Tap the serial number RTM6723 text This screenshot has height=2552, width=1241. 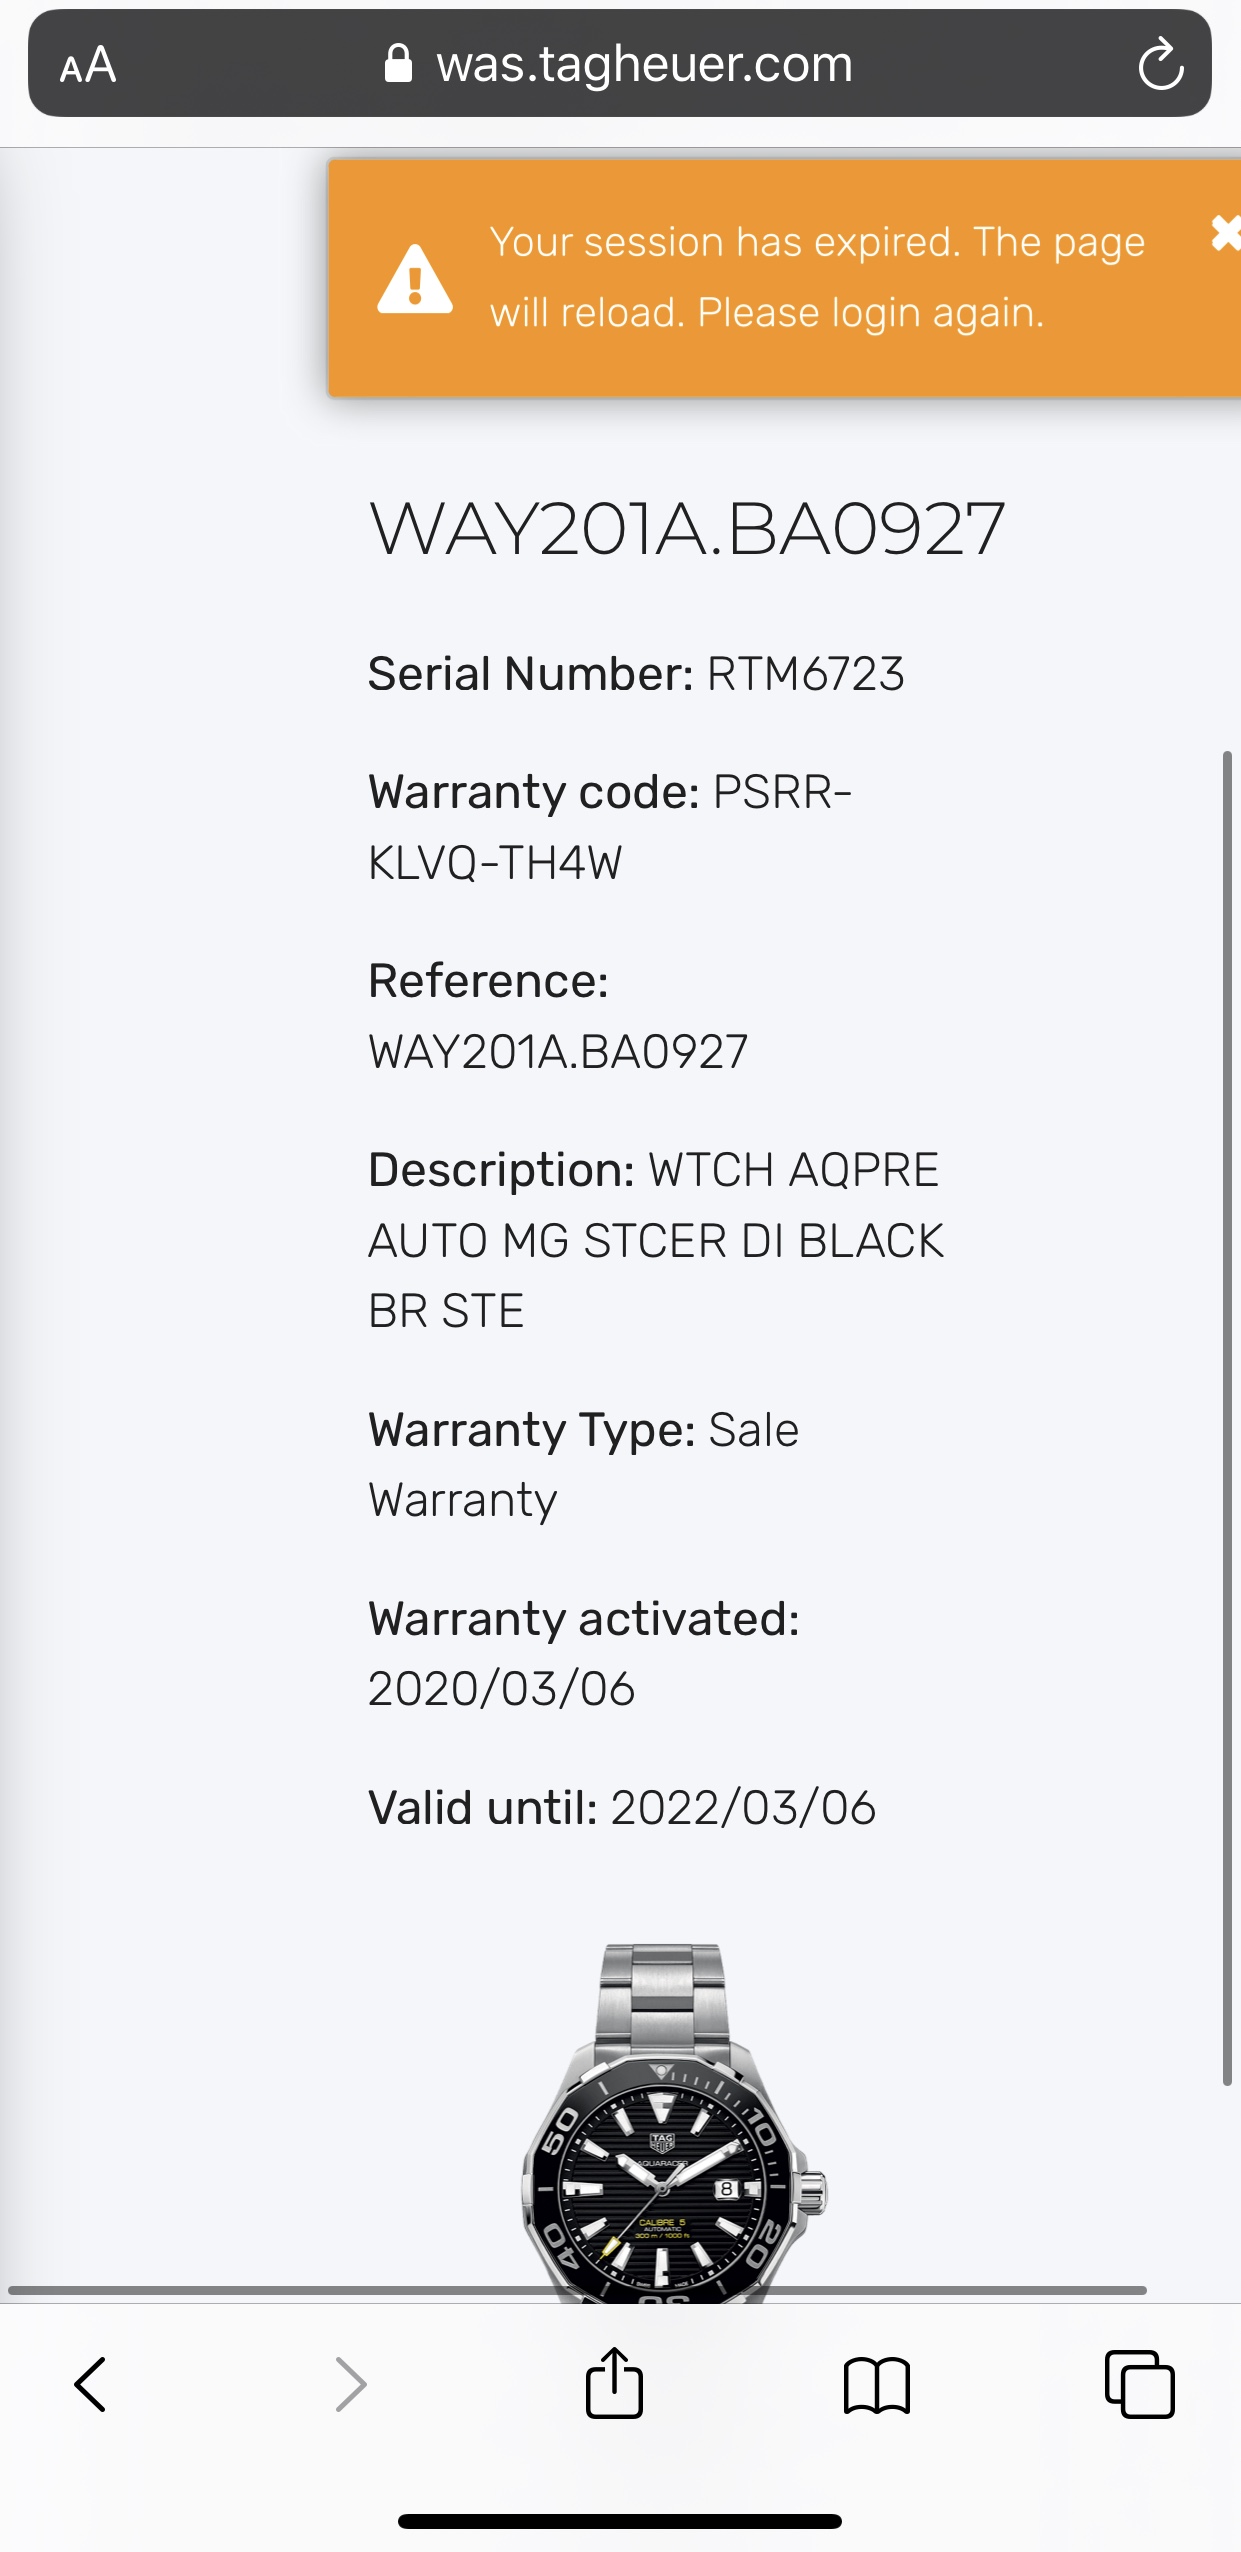pos(805,674)
